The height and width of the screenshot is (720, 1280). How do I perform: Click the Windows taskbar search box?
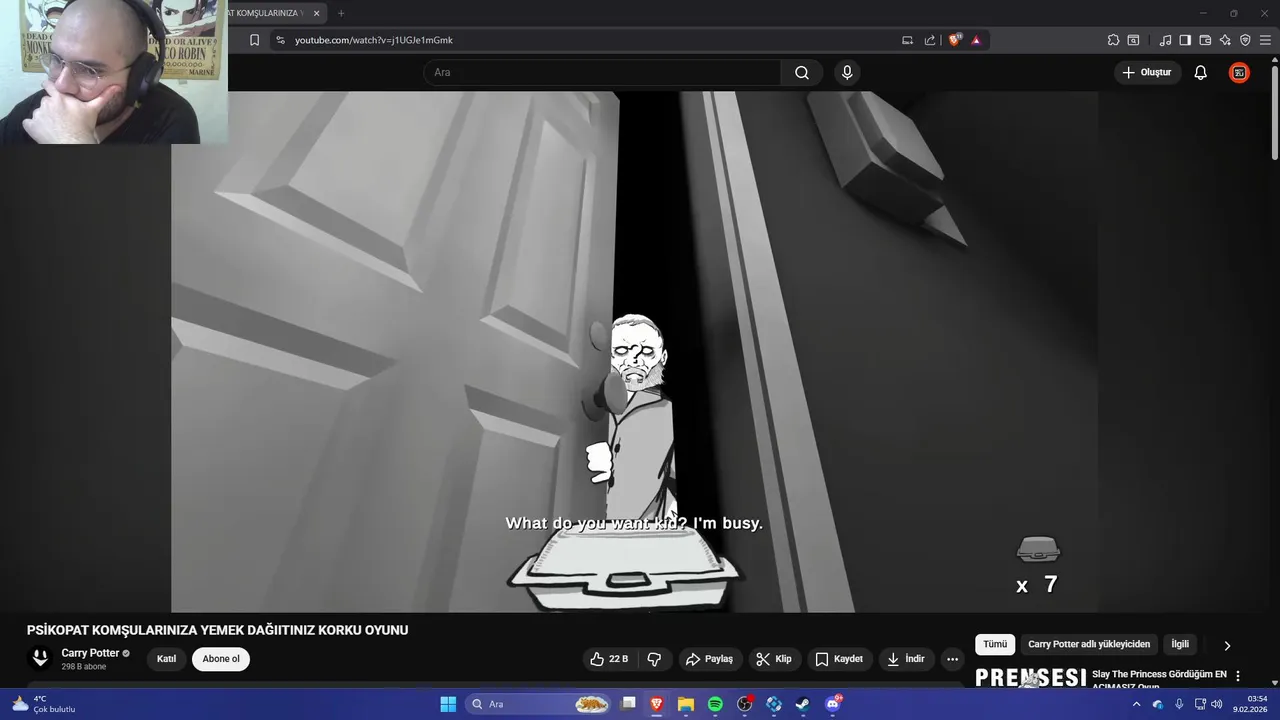coord(539,704)
